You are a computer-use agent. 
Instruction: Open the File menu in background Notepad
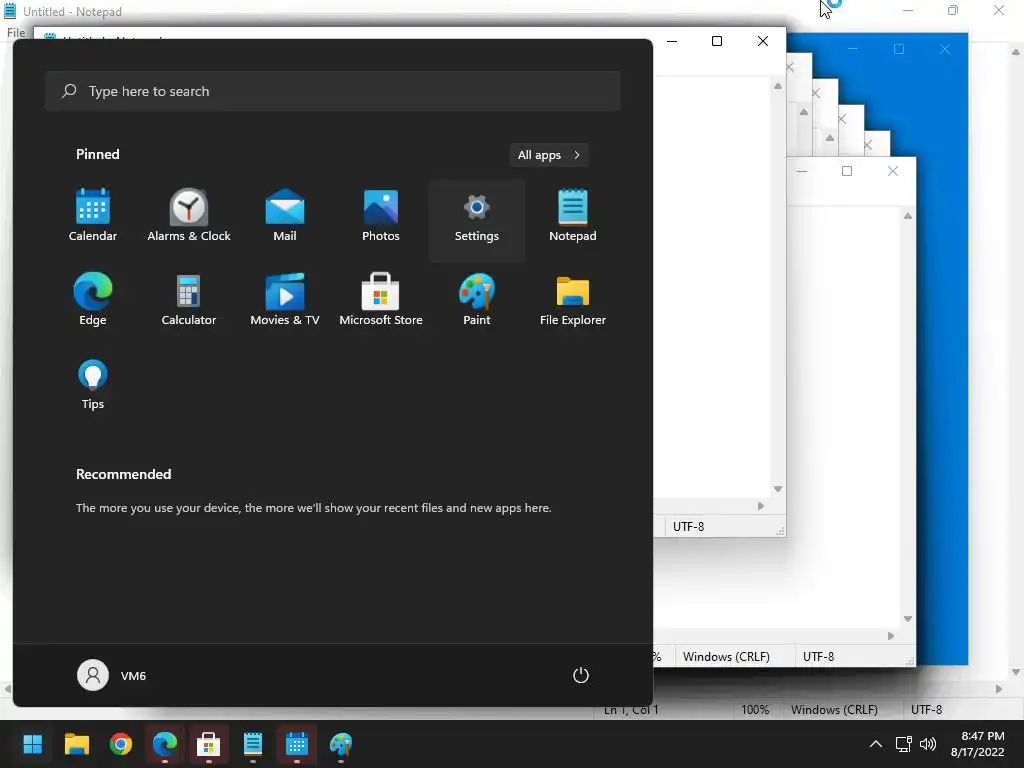(16, 33)
